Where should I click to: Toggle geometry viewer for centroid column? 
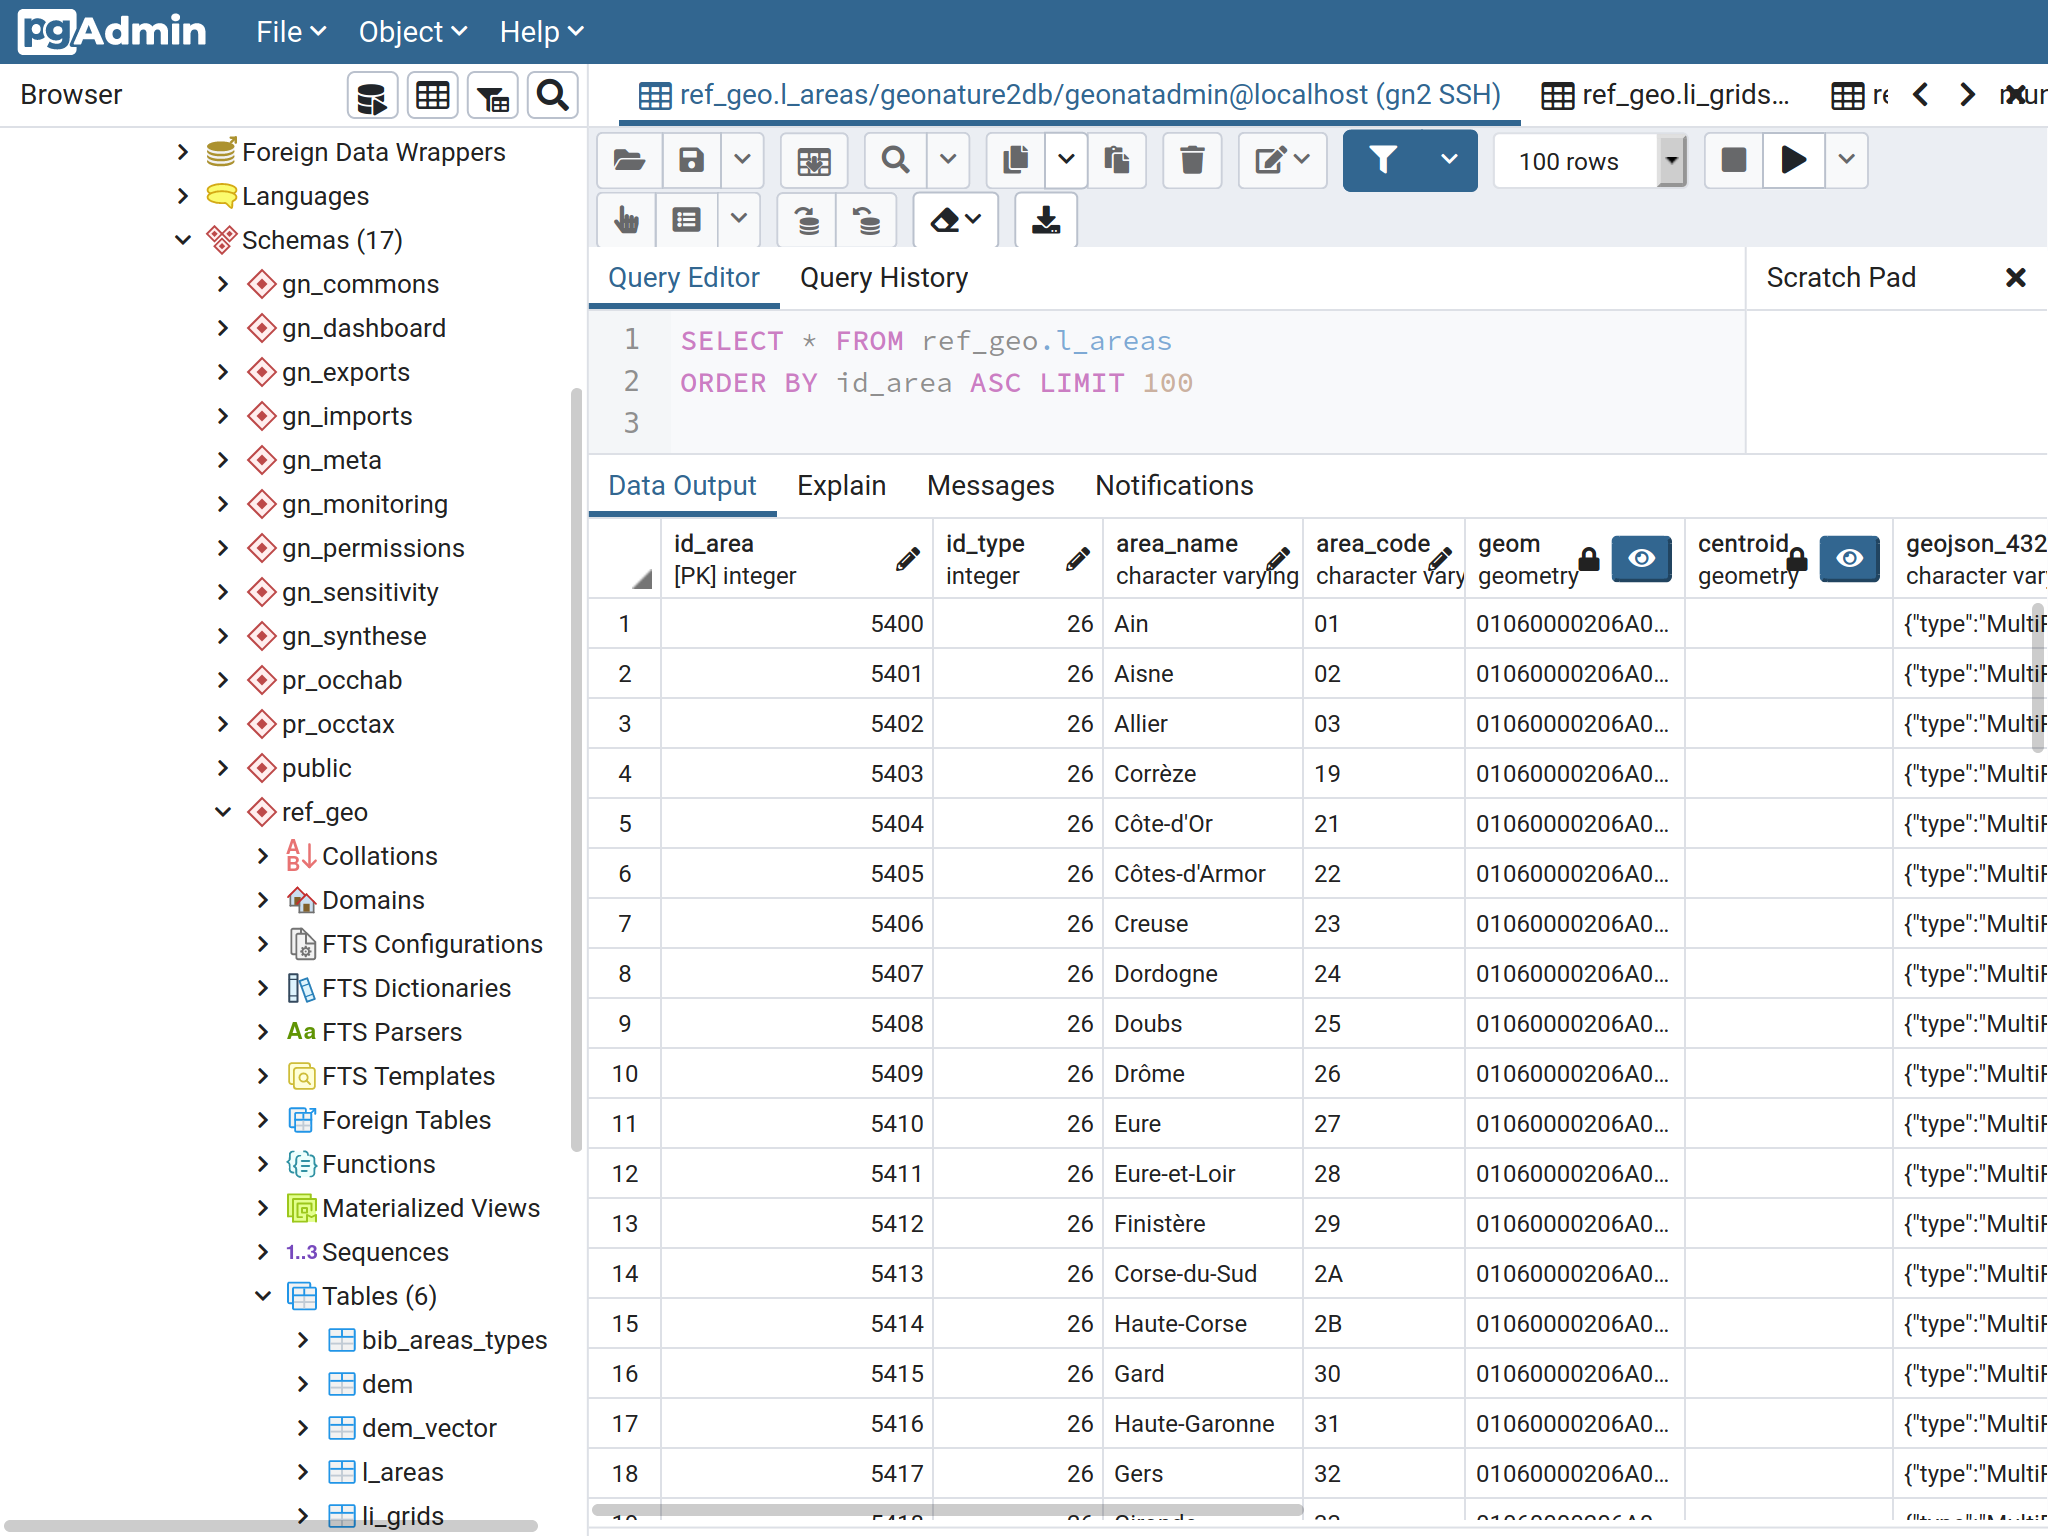pos(1849,559)
